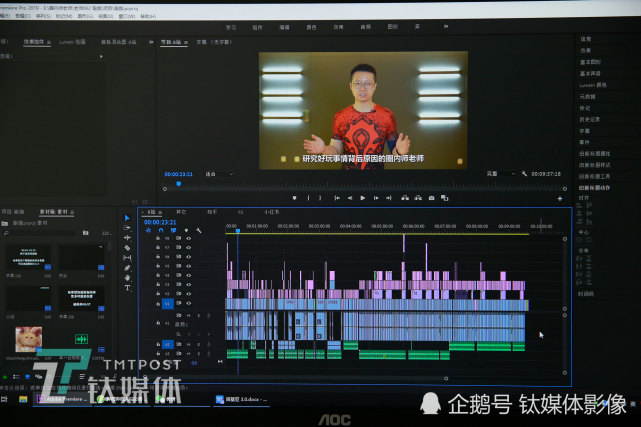Go to In point in Program monitor
641x427 pixels.
coord(337,198)
